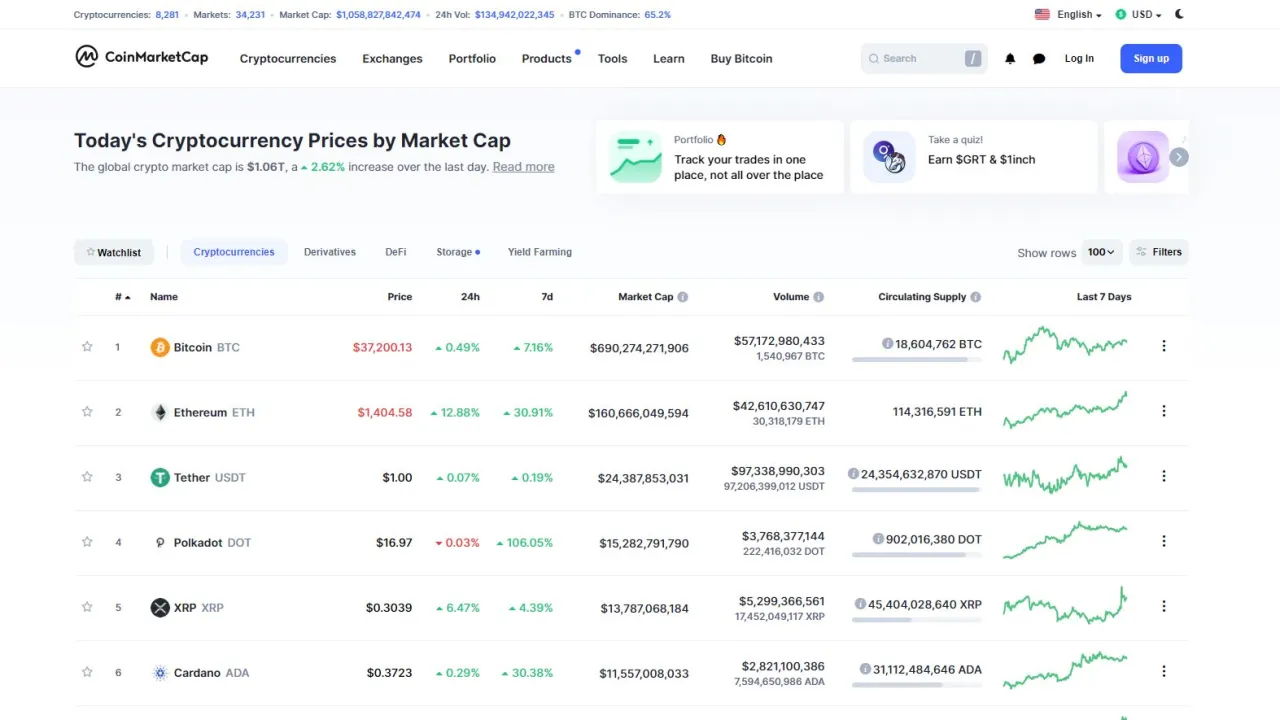Toggle dark mode with the moon icon
Image resolution: width=1280 pixels, height=720 pixels.
(x=1178, y=14)
